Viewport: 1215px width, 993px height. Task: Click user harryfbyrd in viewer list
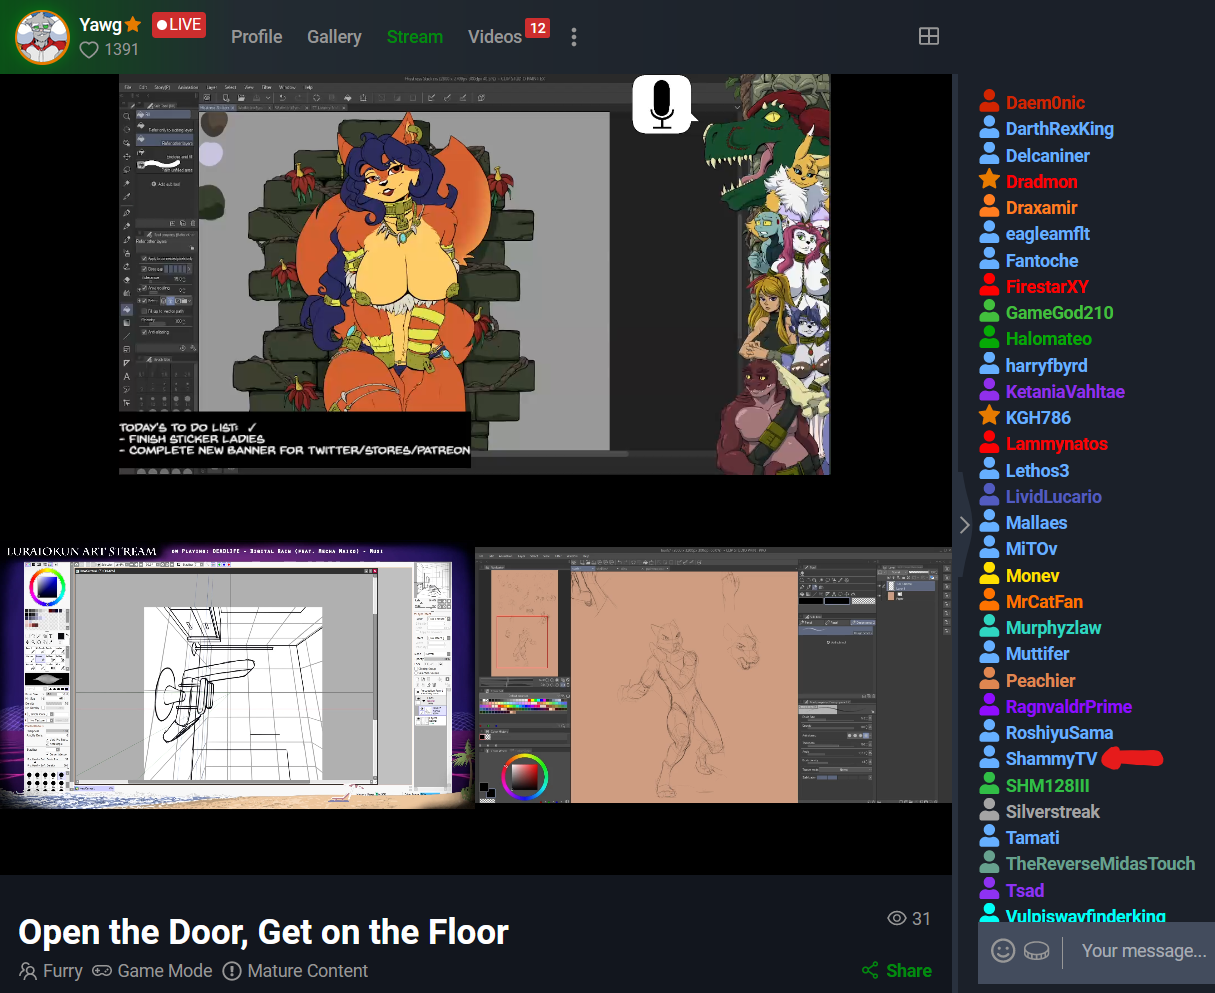pyautogui.click(x=1046, y=366)
